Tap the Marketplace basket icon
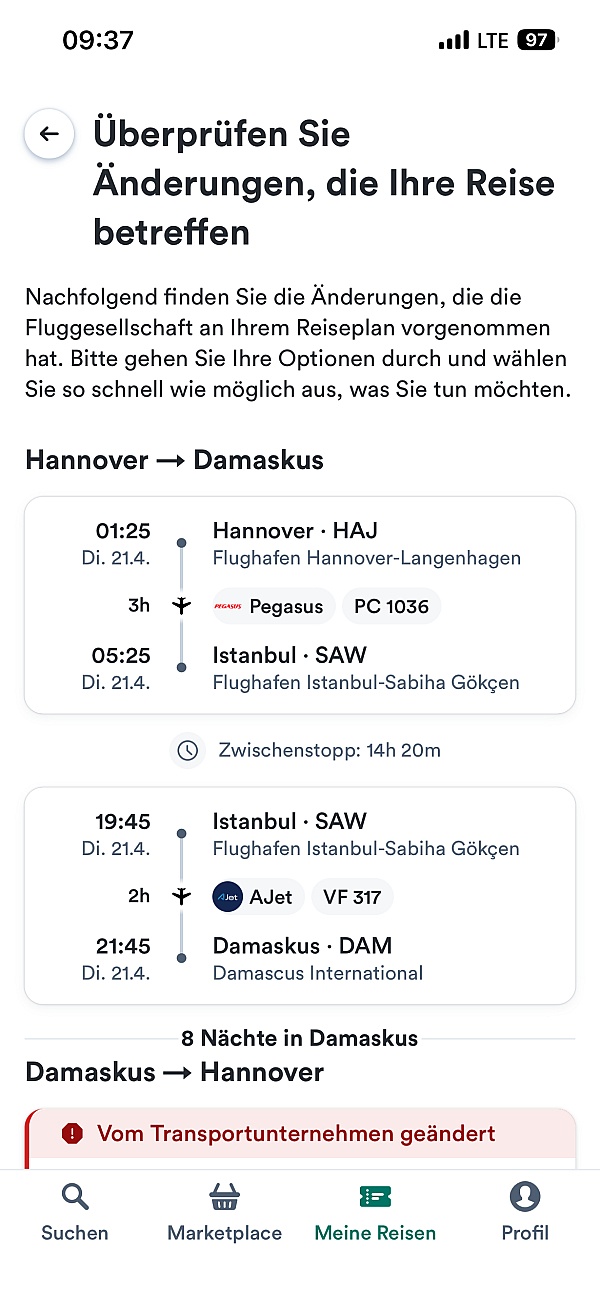 [224, 1196]
